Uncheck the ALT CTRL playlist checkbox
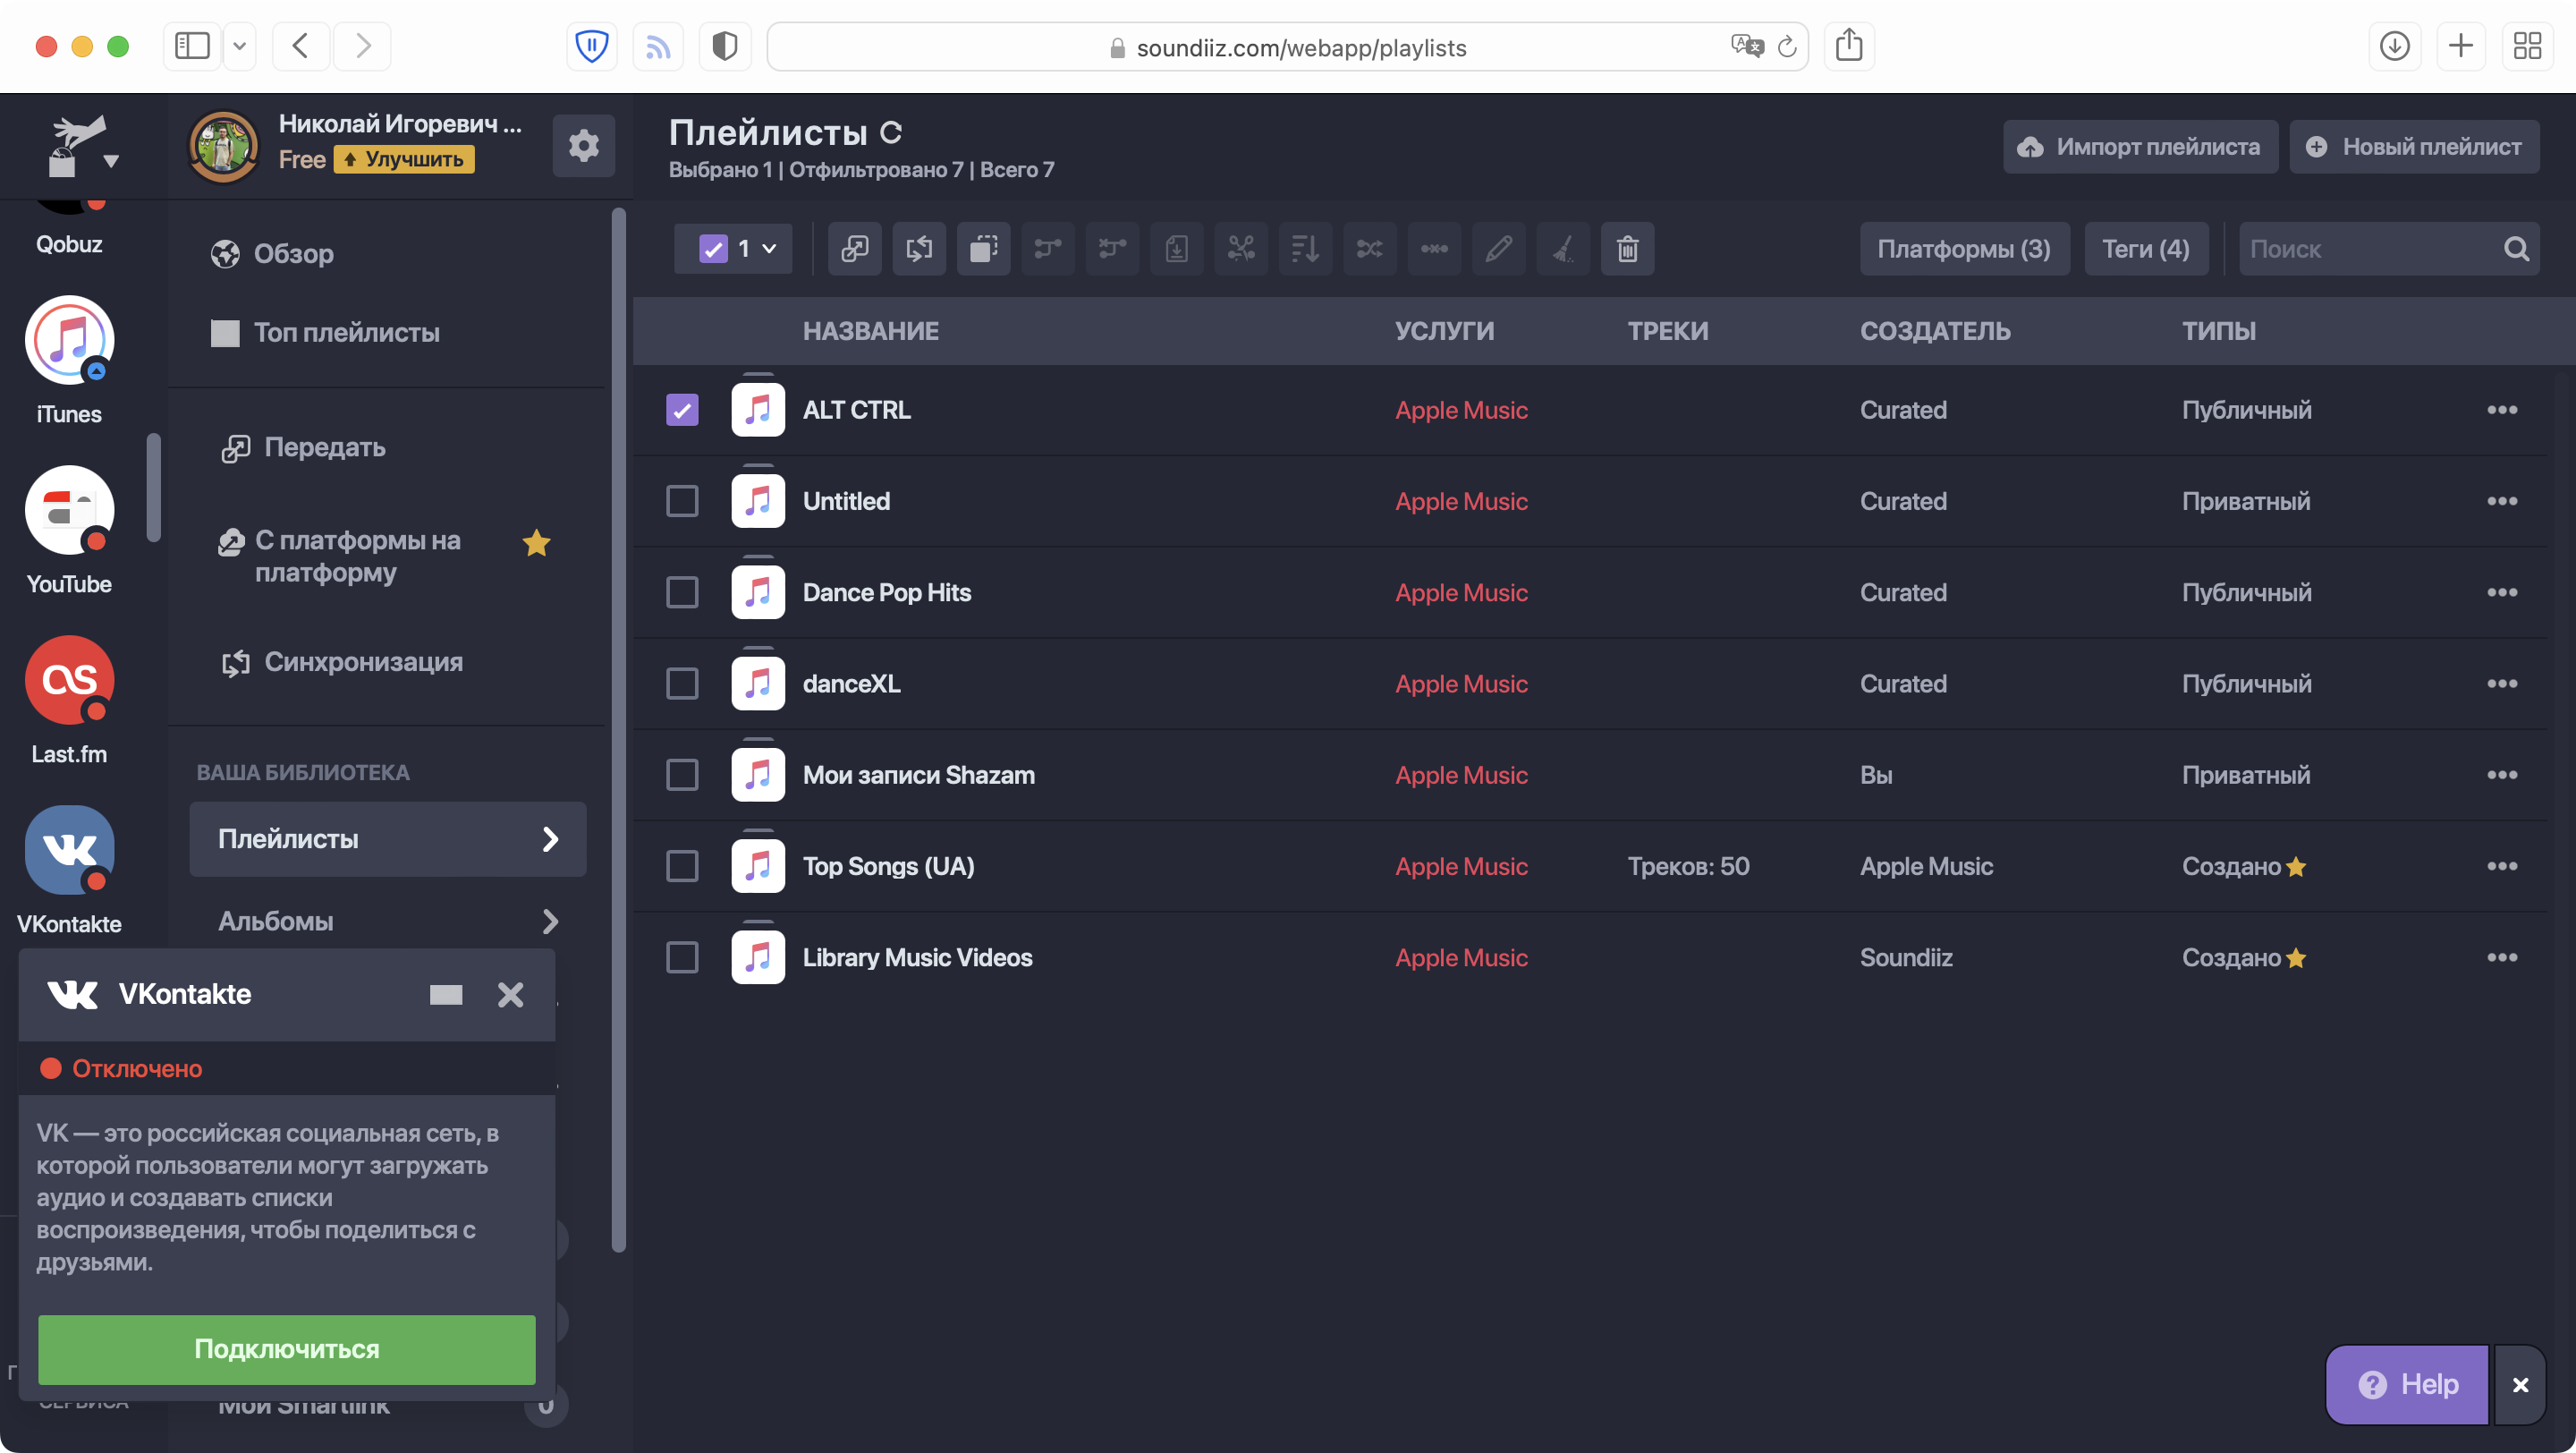Screen dimensions: 2576x1453 [682, 410]
